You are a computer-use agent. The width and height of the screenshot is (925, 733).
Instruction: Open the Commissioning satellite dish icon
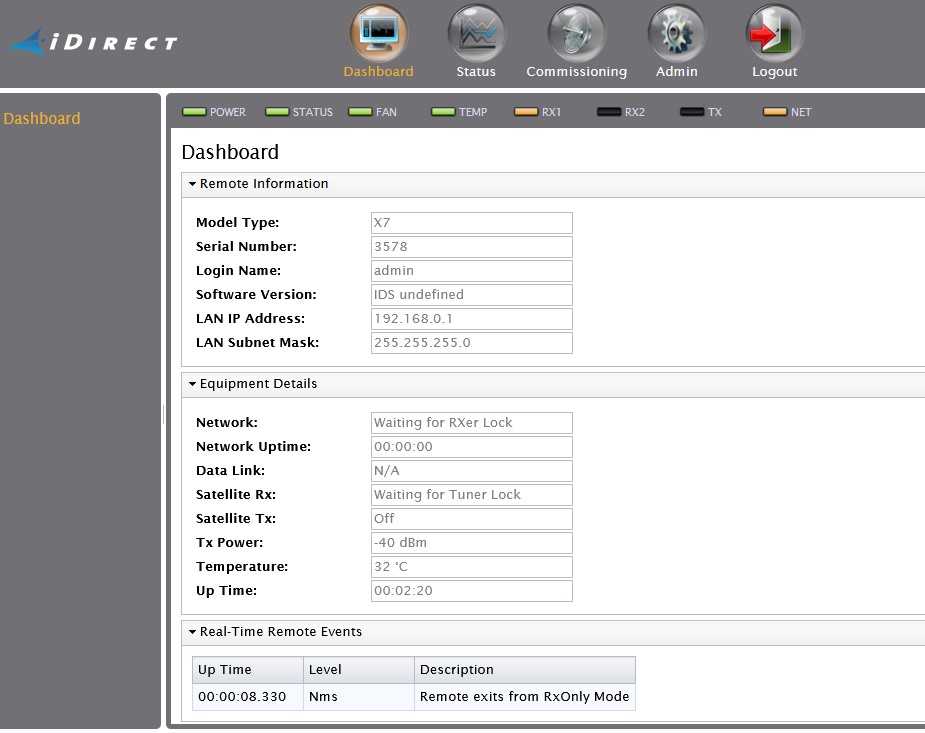click(576, 34)
